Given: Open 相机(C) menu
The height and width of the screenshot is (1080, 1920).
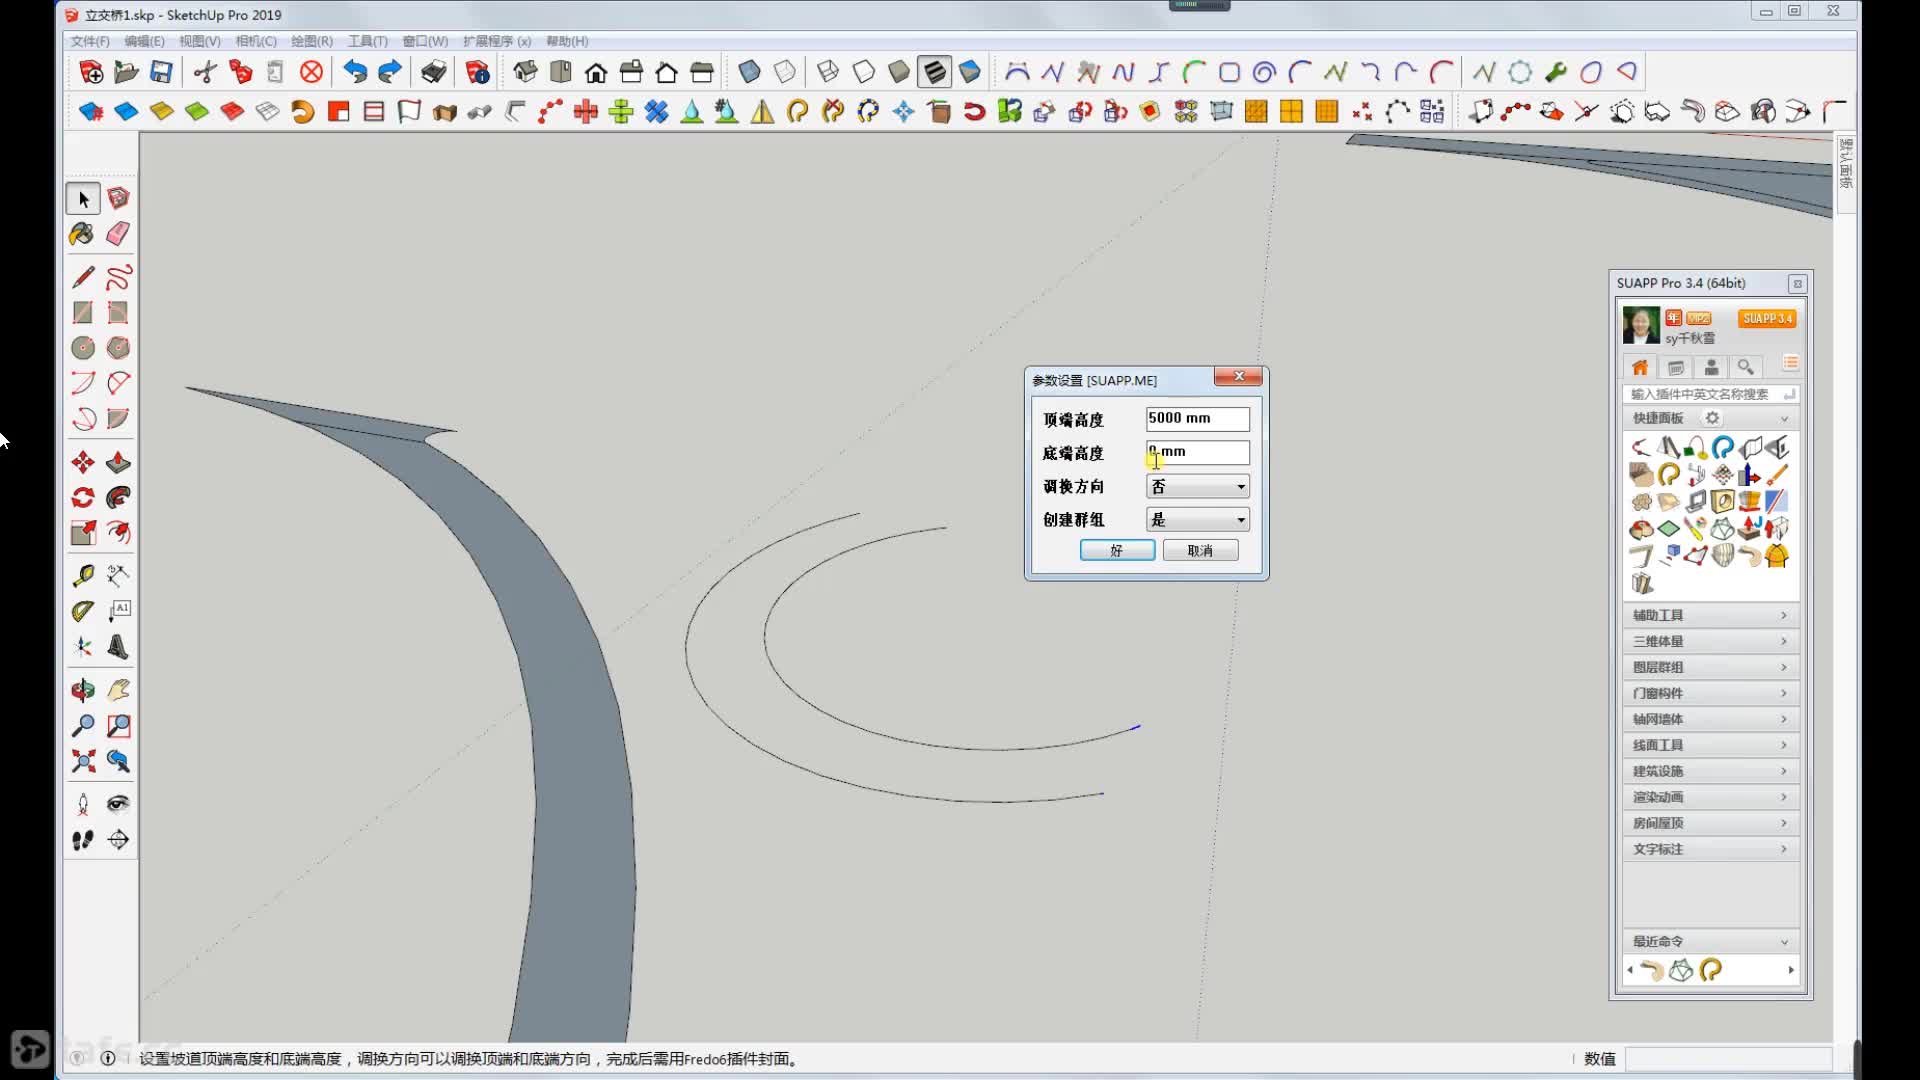Looking at the screenshot, I should [256, 41].
